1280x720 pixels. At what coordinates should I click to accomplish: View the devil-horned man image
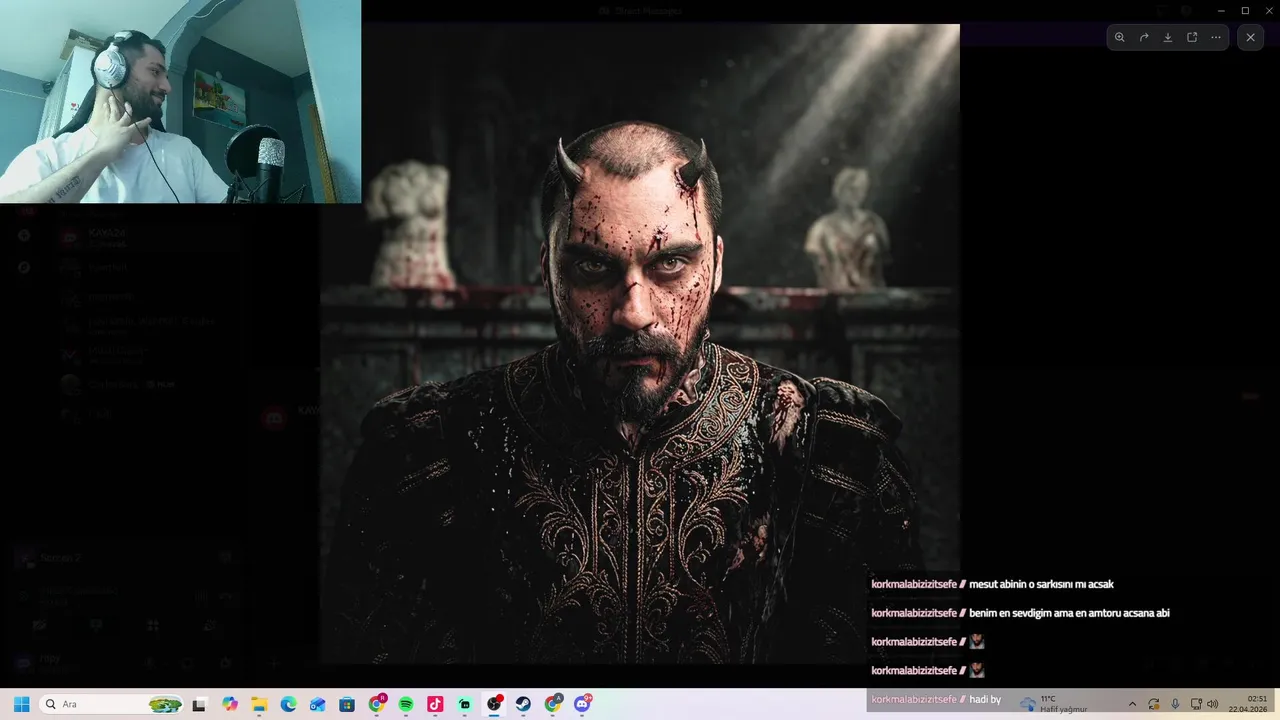click(640, 344)
